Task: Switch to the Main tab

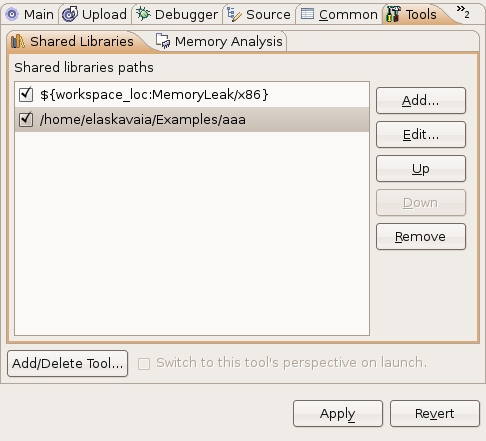Action: [30, 14]
